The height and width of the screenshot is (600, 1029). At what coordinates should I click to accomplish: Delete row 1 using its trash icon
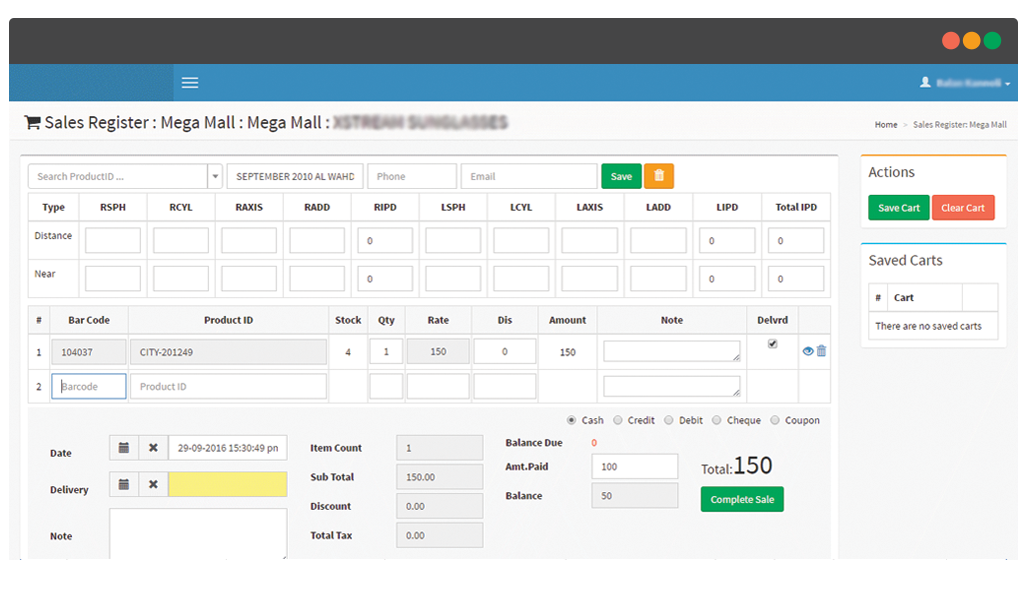[822, 351]
